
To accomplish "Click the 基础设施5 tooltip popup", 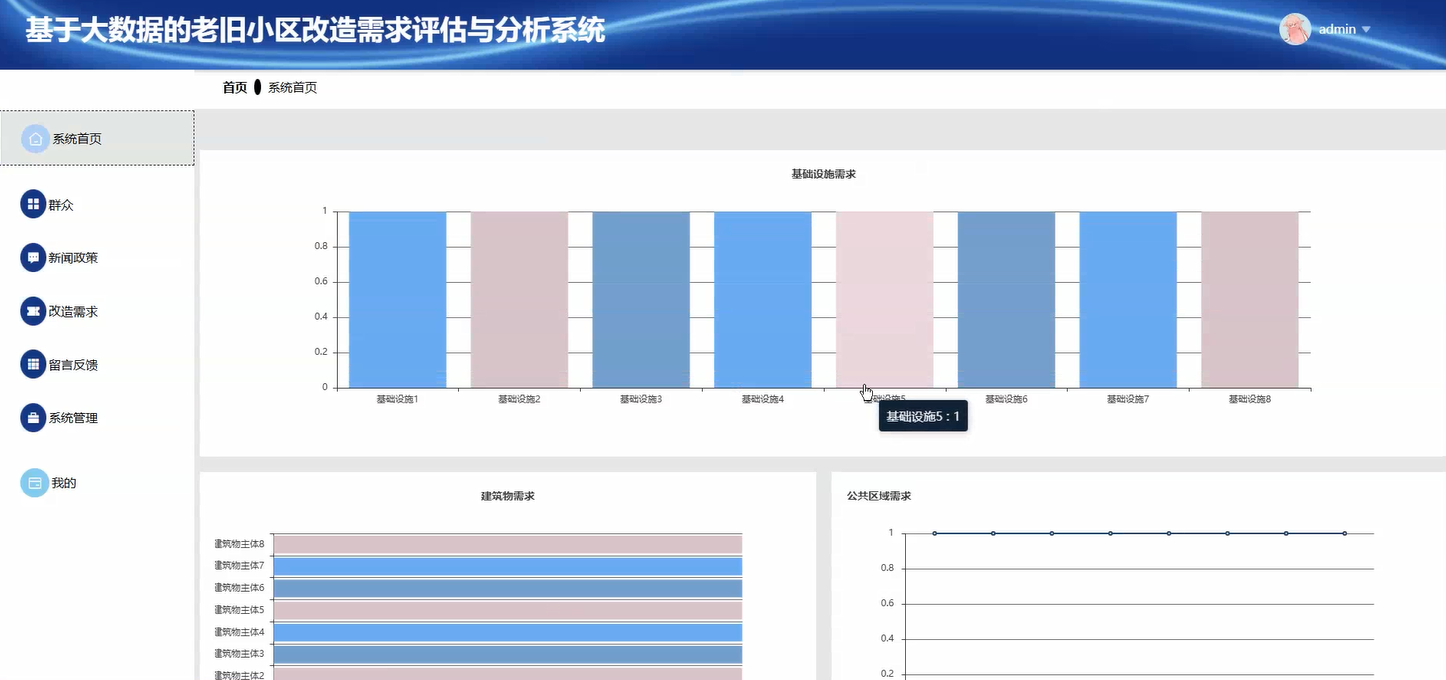I will [922, 416].
